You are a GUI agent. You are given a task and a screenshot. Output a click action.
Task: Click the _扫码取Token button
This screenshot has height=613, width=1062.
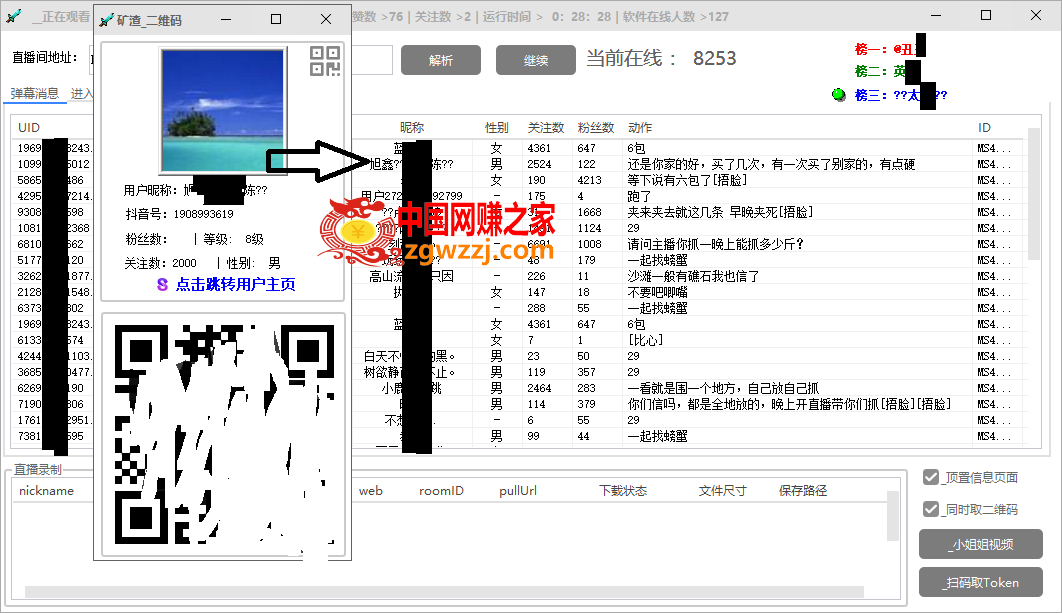tap(981, 583)
